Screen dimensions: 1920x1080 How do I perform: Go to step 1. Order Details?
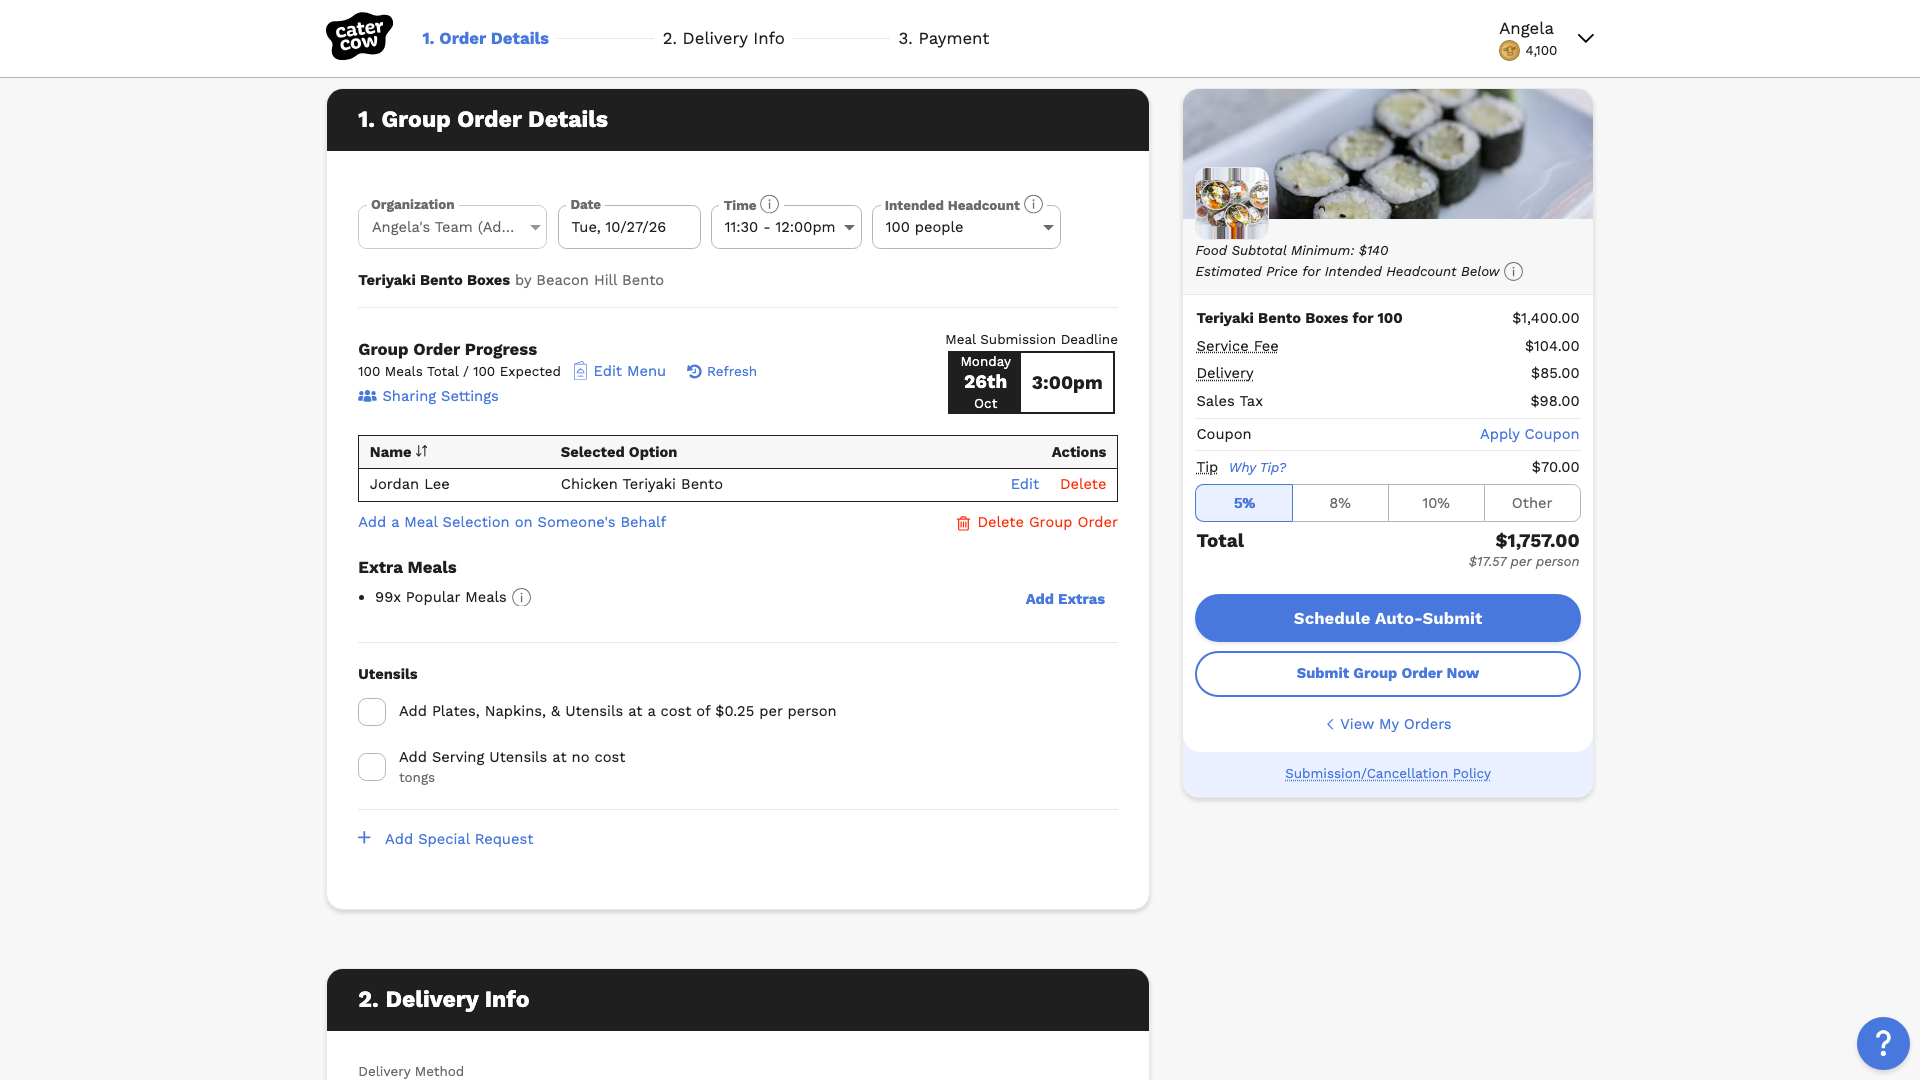[x=485, y=38]
